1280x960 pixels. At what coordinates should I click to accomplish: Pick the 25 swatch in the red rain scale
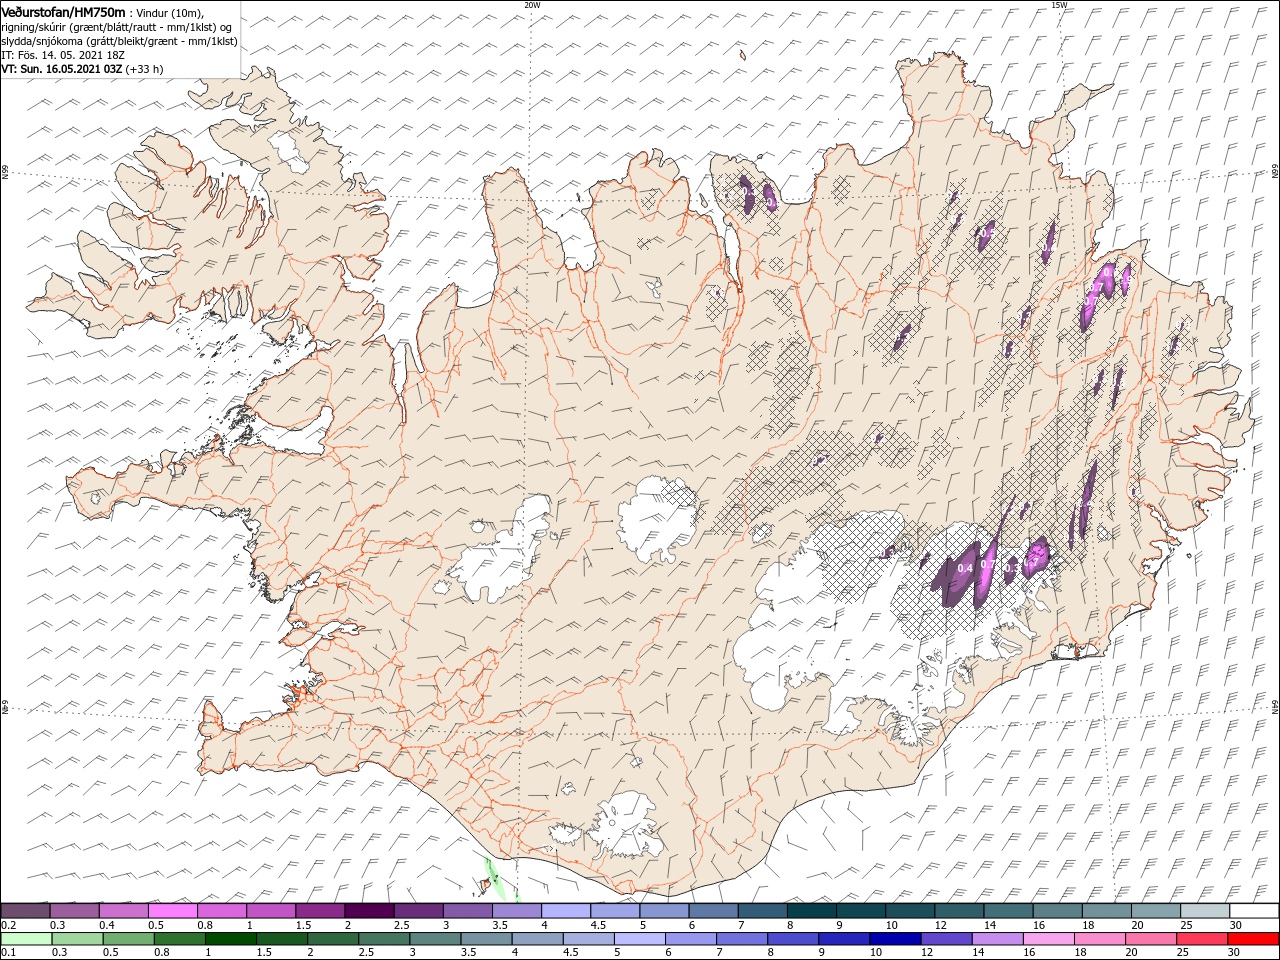pyautogui.click(x=1201, y=939)
